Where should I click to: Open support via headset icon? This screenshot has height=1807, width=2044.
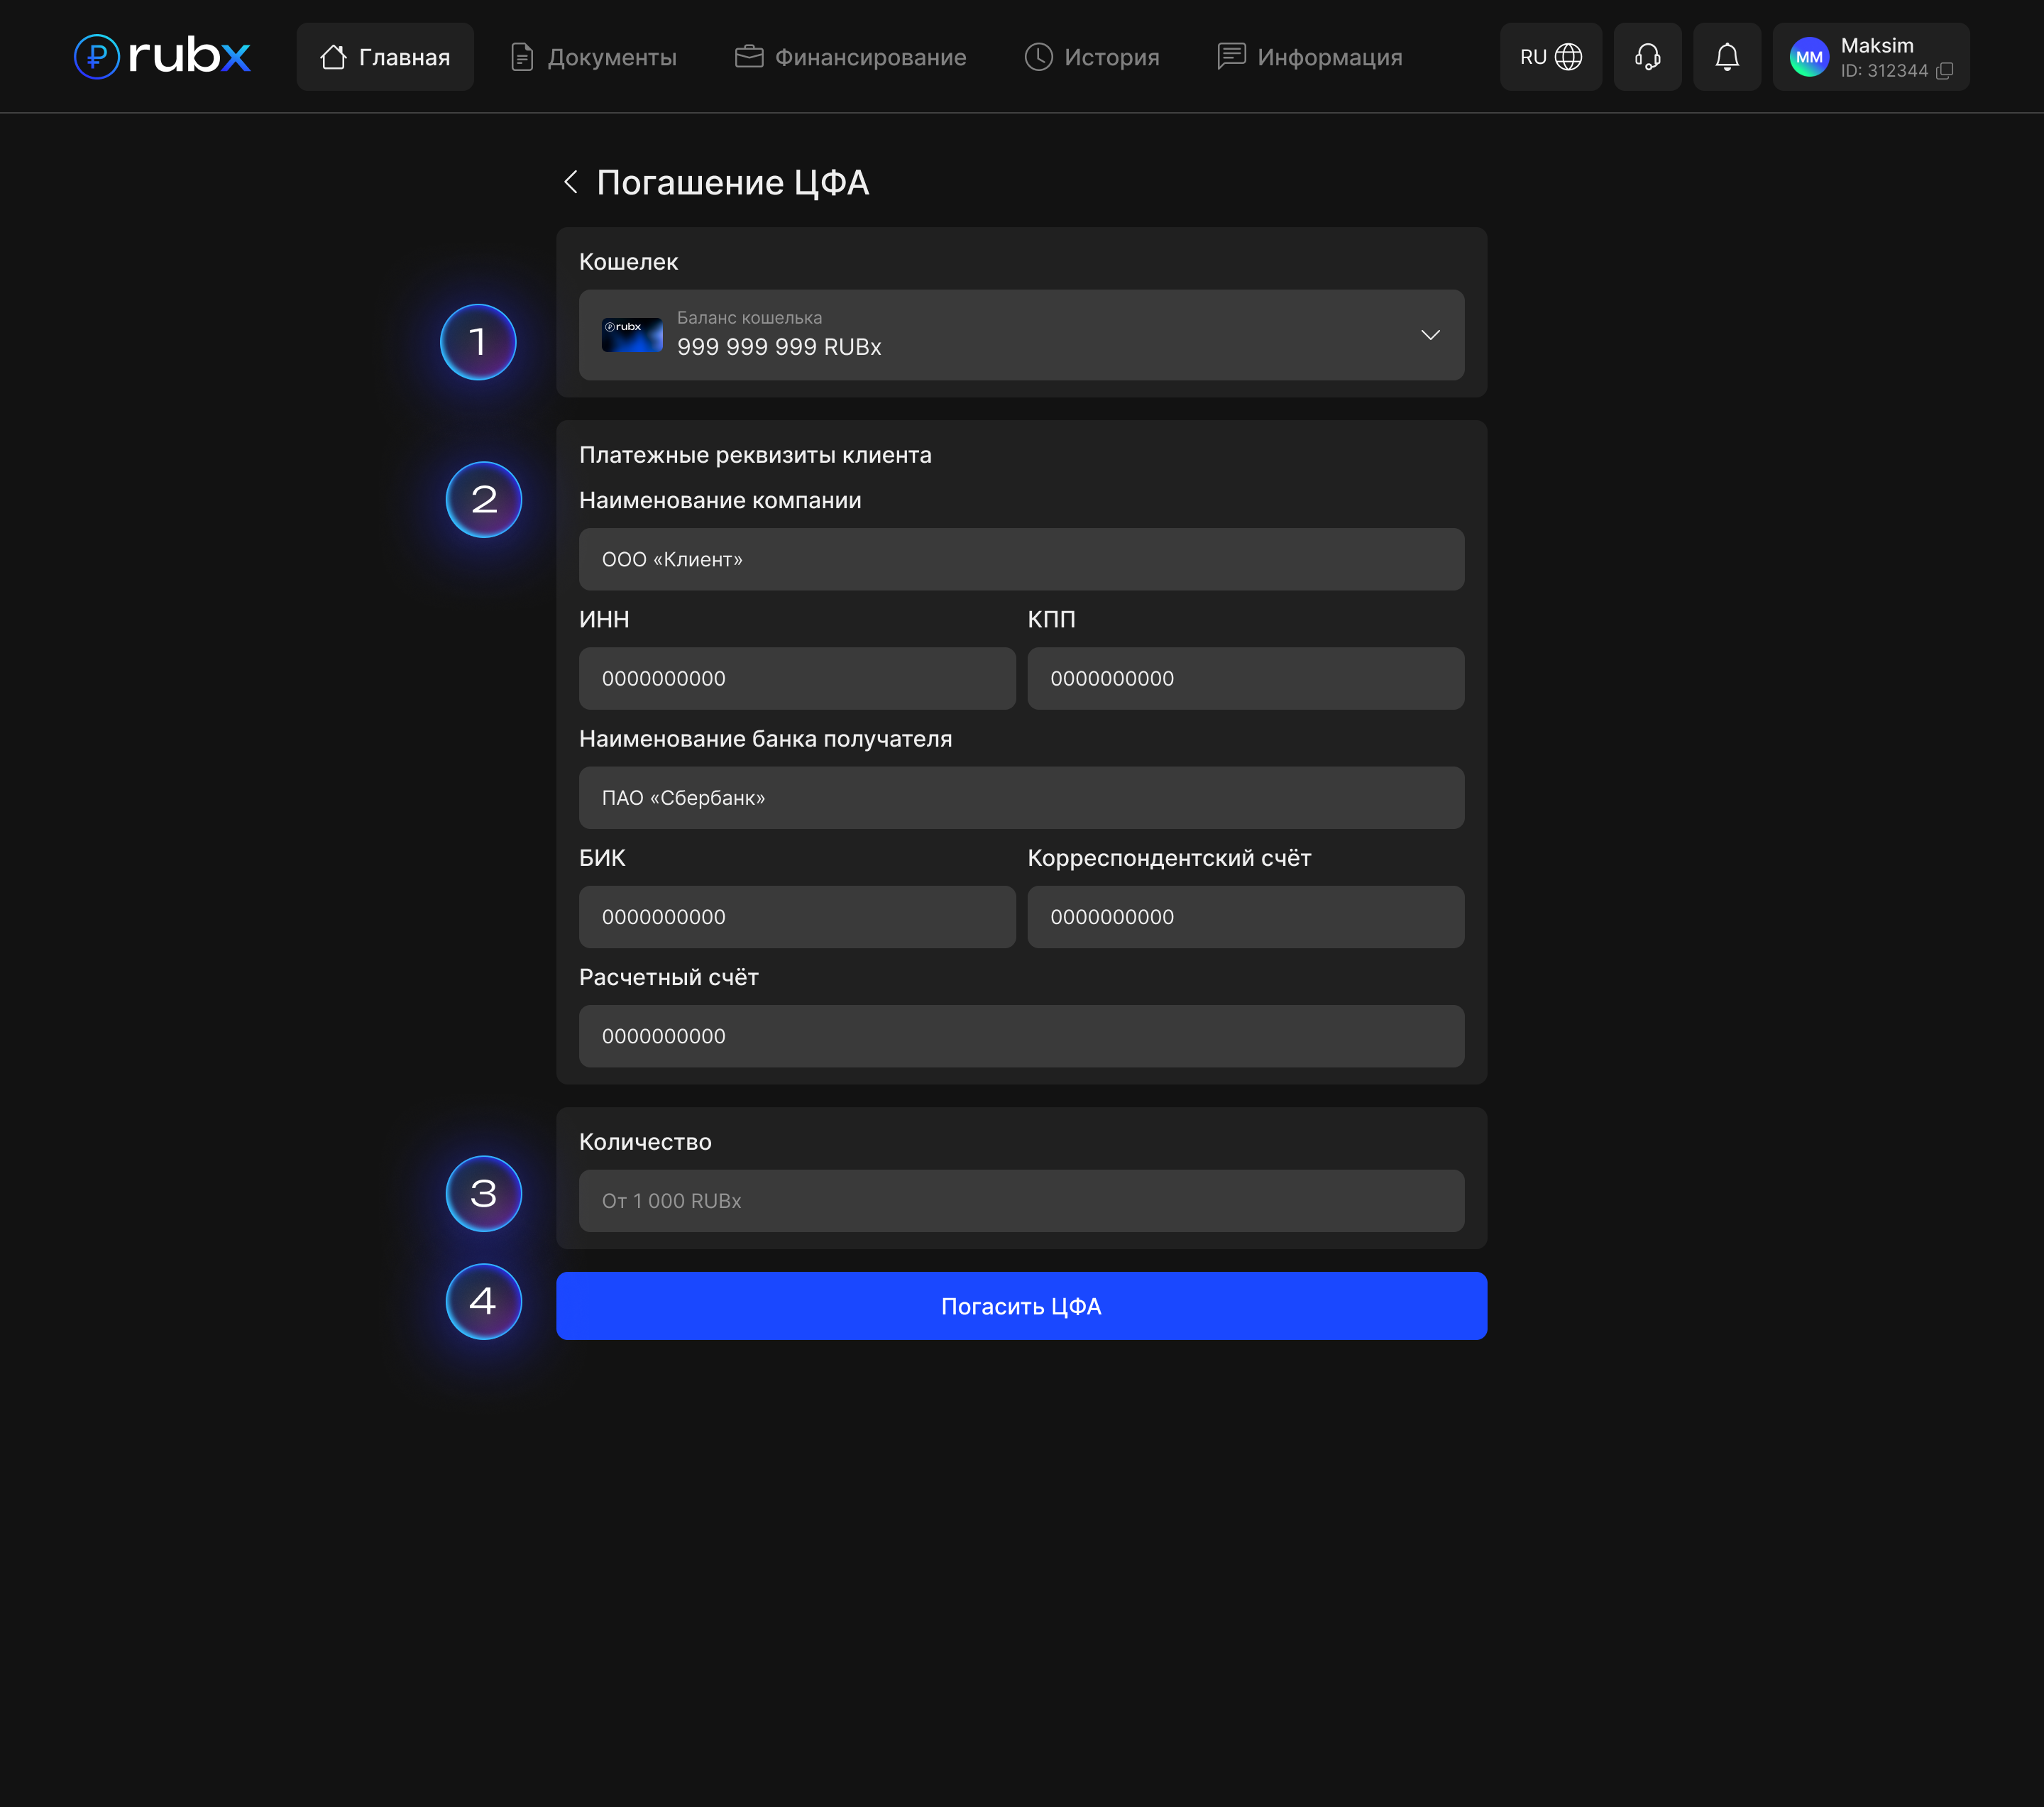coord(1647,57)
